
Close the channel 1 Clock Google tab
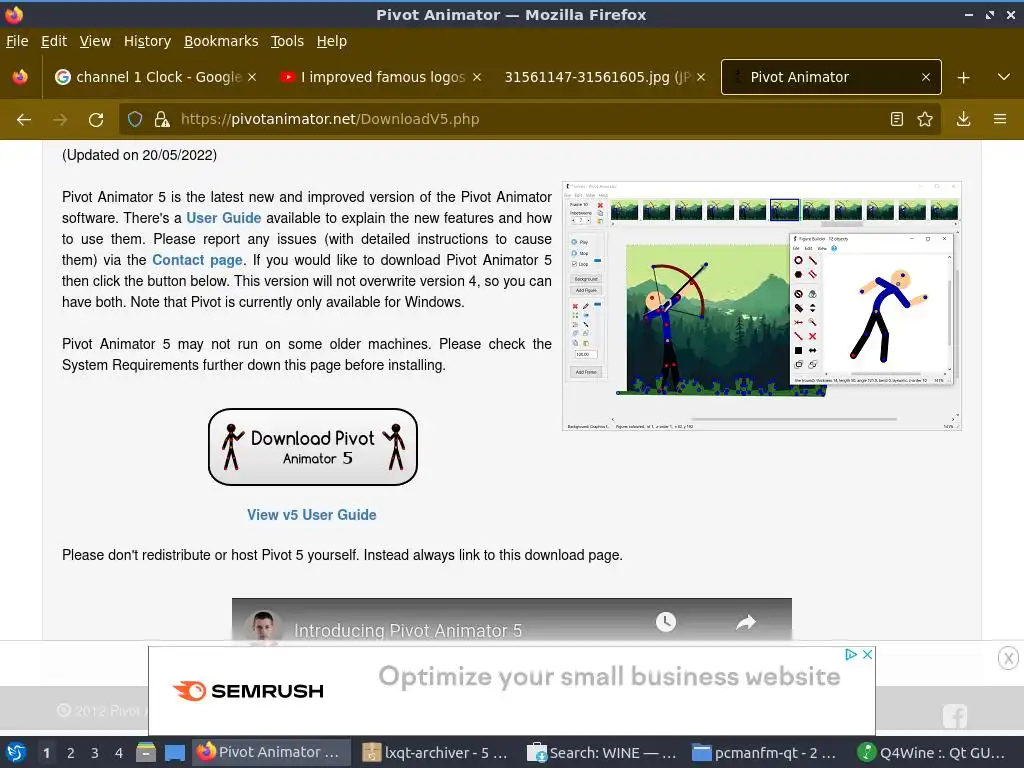pos(252,77)
